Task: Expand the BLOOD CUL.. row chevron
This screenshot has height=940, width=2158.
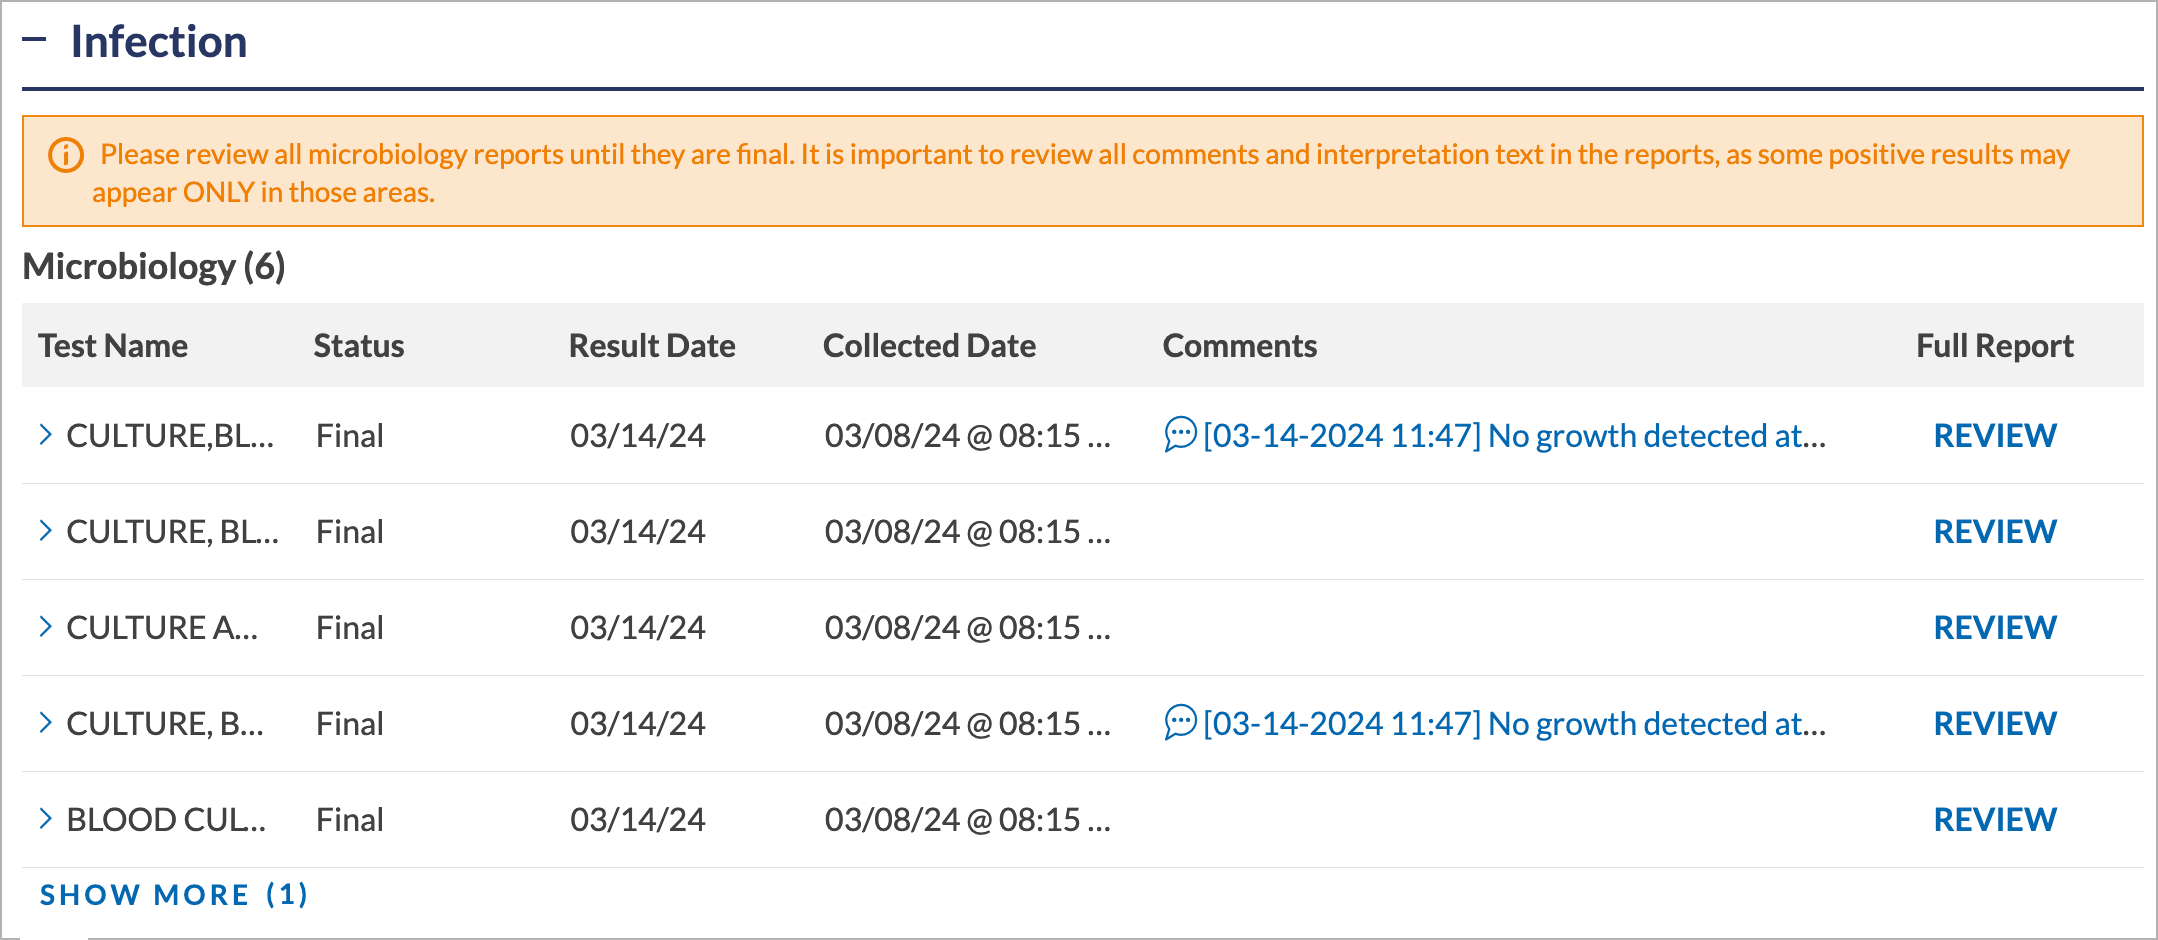Action: (45, 819)
